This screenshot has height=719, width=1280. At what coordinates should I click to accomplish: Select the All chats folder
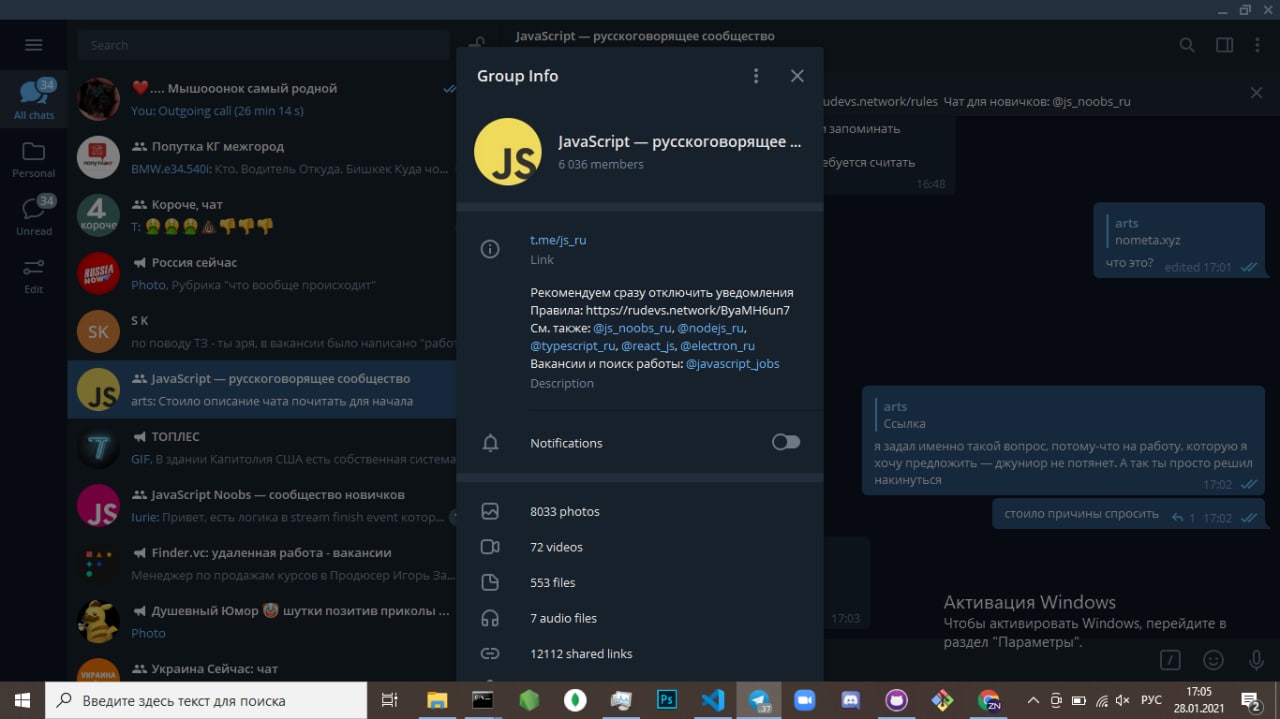click(x=34, y=99)
